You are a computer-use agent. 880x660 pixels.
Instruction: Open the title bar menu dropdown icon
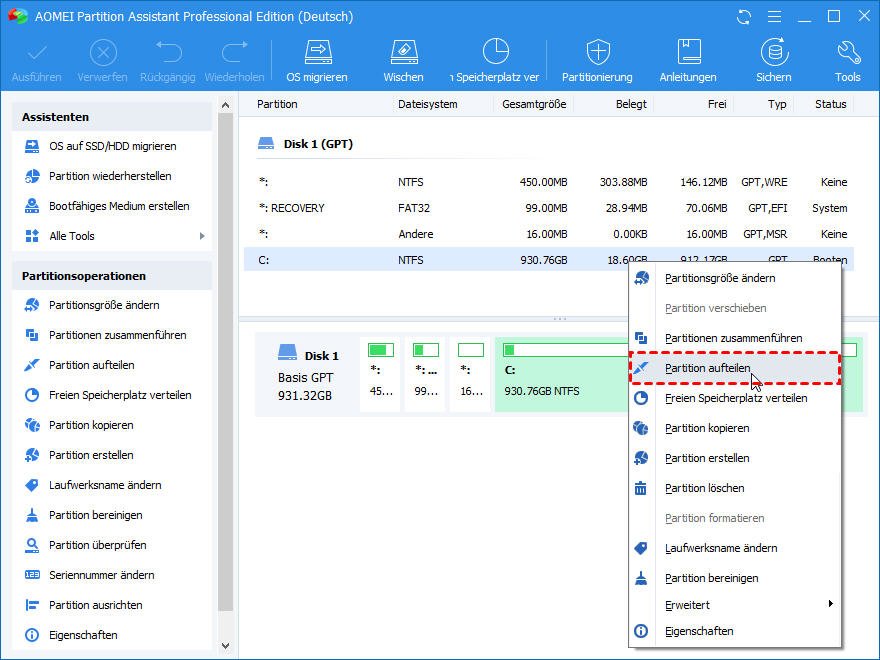click(772, 17)
